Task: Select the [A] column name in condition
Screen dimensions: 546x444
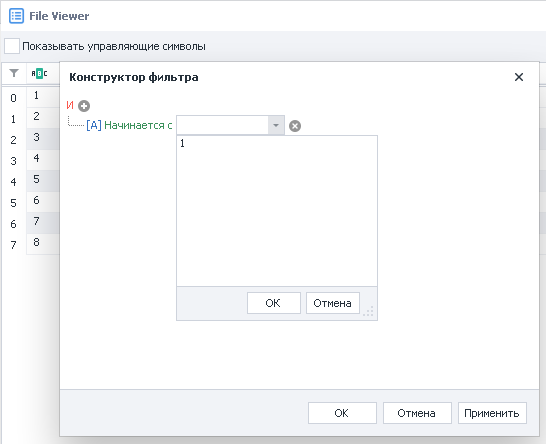Action: pos(94,125)
